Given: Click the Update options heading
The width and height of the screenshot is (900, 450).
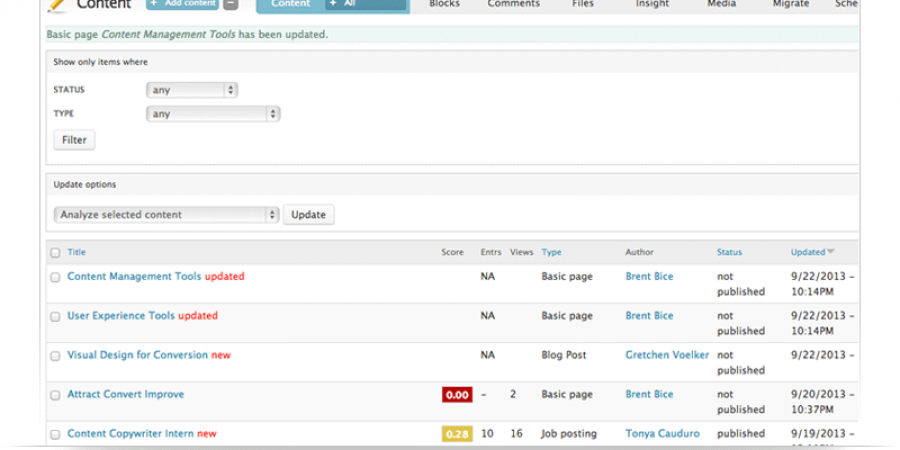Looking at the screenshot, I should [x=85, y=185].
